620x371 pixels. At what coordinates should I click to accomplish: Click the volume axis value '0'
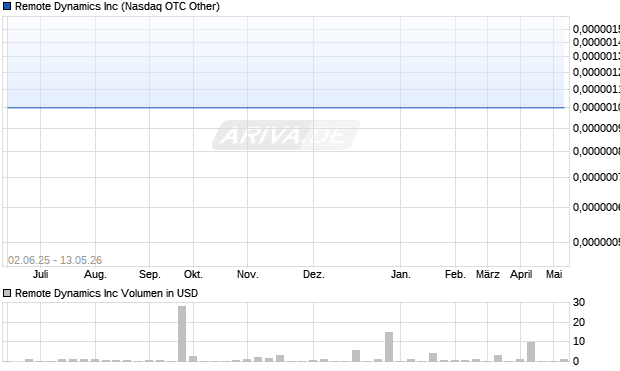(x=576, y=361)
